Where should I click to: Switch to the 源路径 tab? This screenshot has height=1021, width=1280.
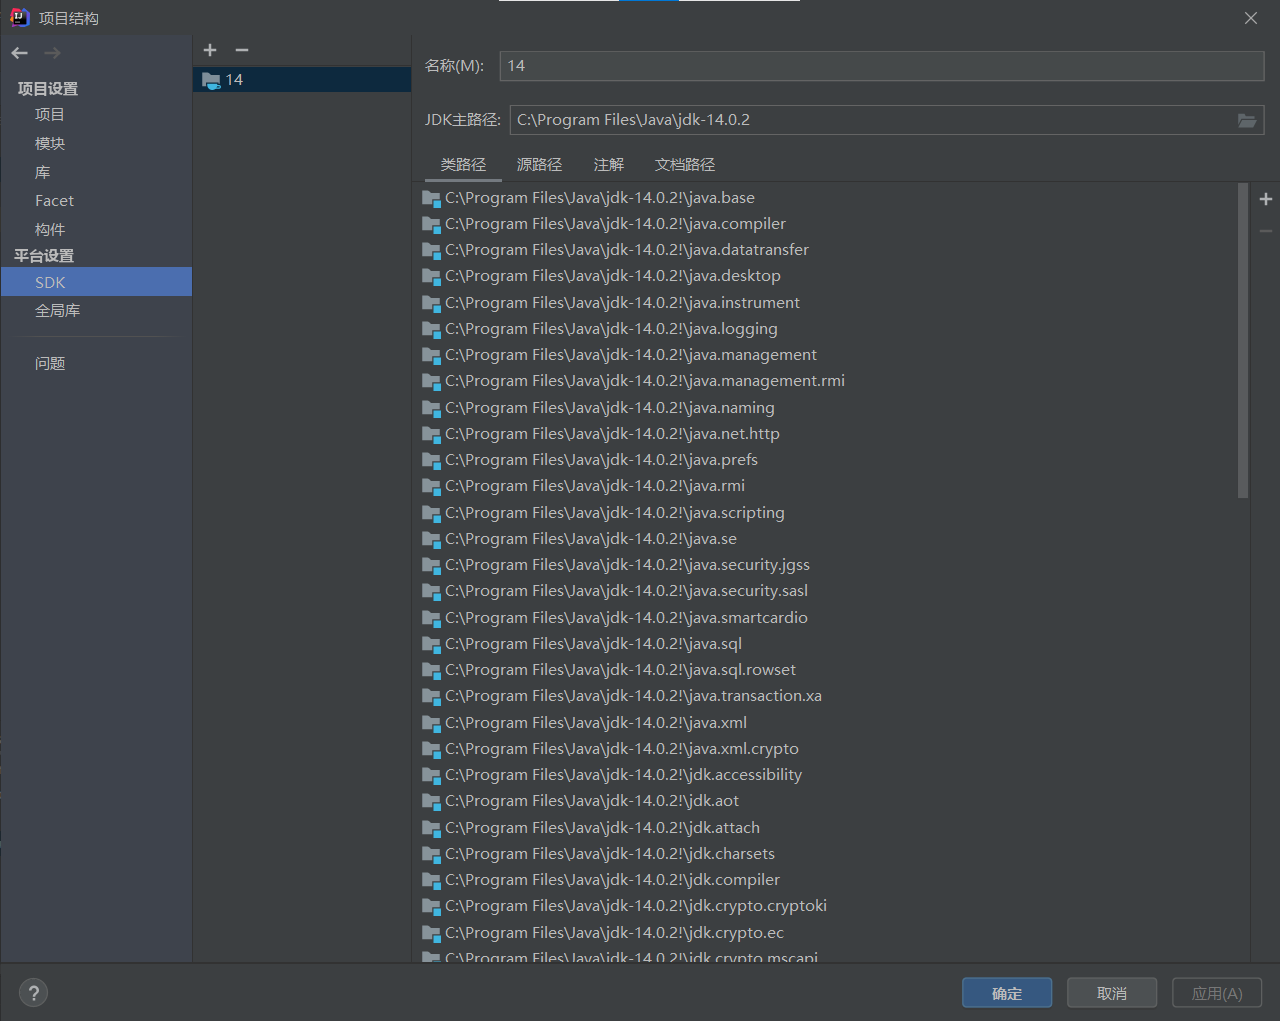point(539,165)
